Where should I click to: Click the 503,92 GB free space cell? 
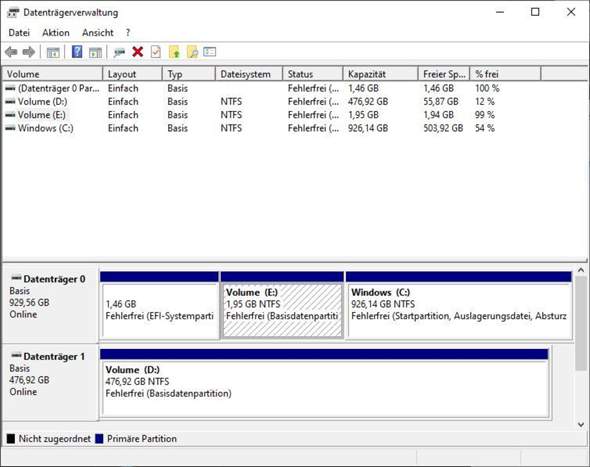(x=443, y=128)
